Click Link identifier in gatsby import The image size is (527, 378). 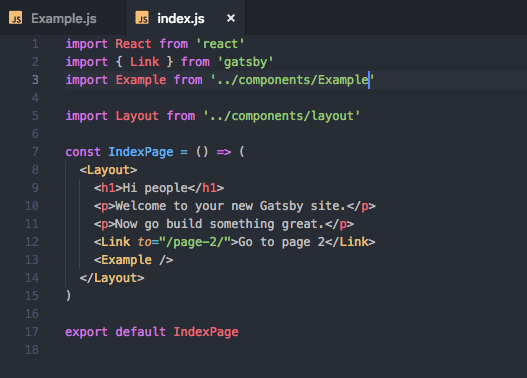(x=145, y=62)
